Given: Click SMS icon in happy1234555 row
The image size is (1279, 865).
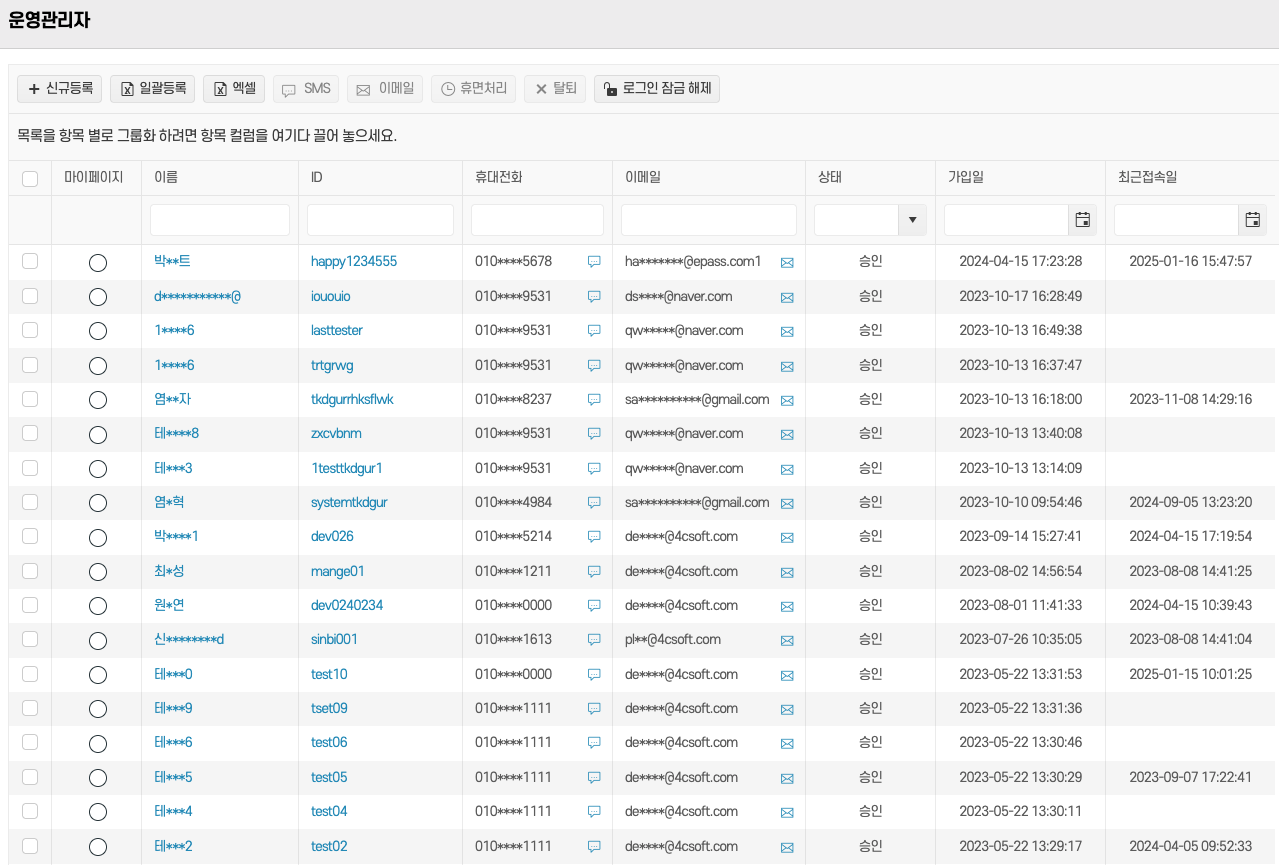Looking at the screenshot, I should pos(594,262).
